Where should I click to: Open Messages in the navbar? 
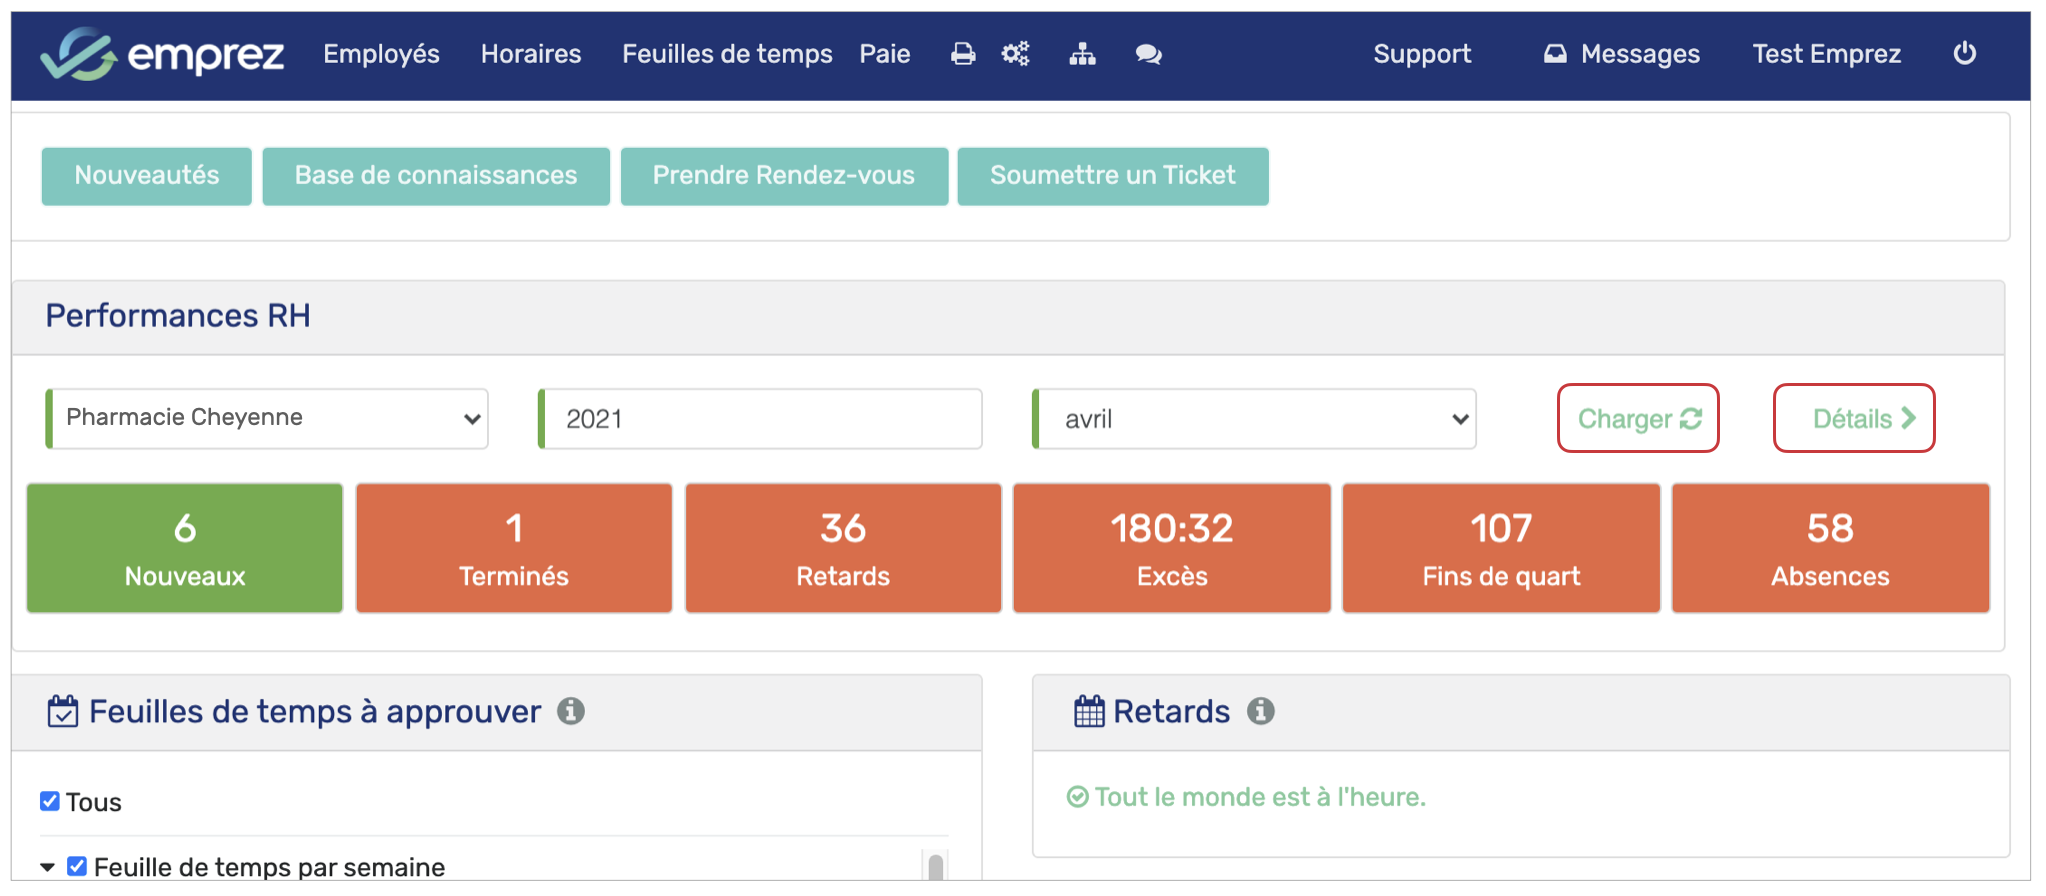click(x=1621, y=54)
